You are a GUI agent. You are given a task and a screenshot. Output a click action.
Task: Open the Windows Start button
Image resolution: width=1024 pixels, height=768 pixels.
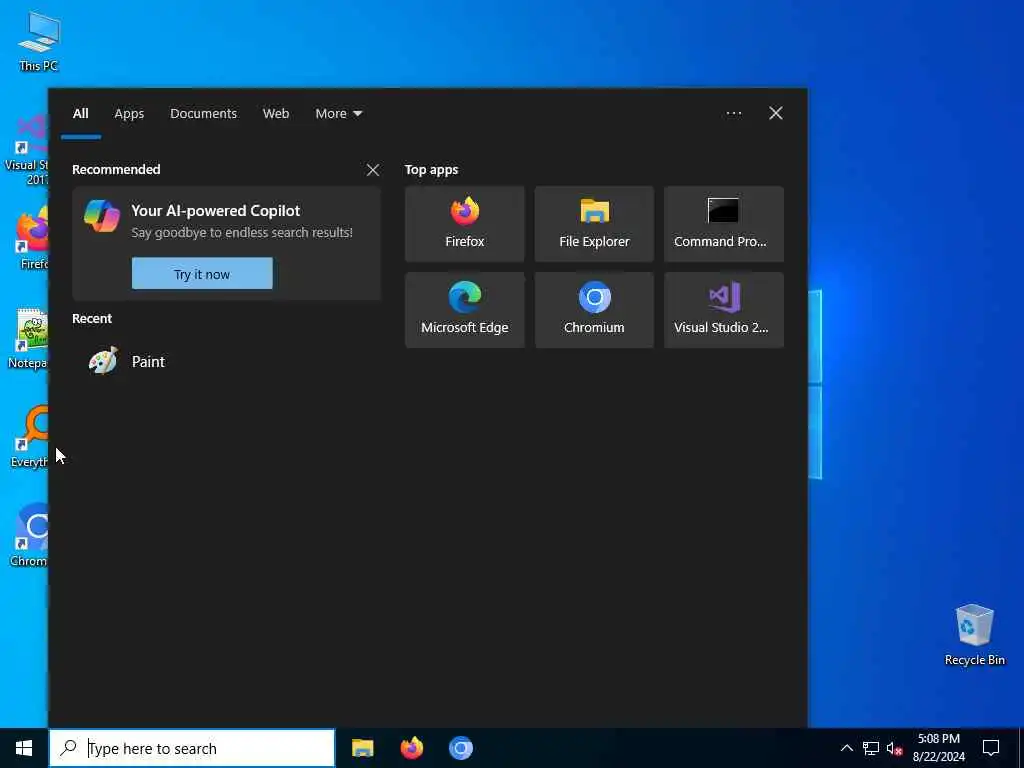(x=24, y=748)
